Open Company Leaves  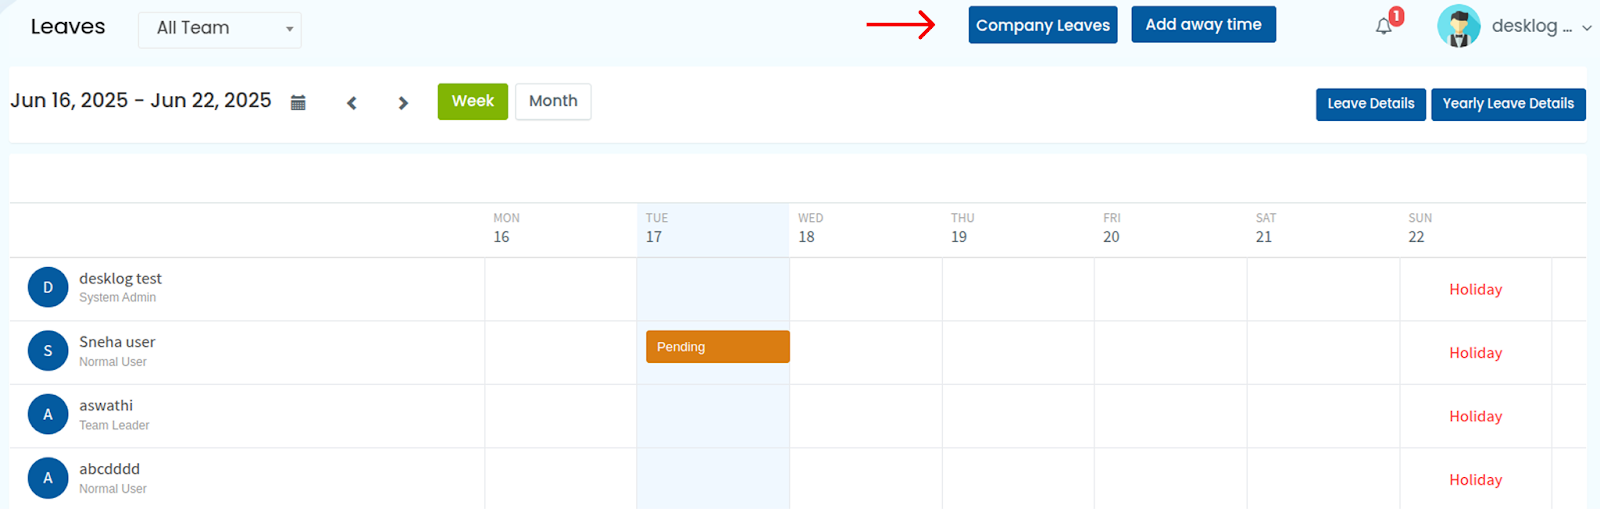pyautogui.click(x=1043, y=25)
